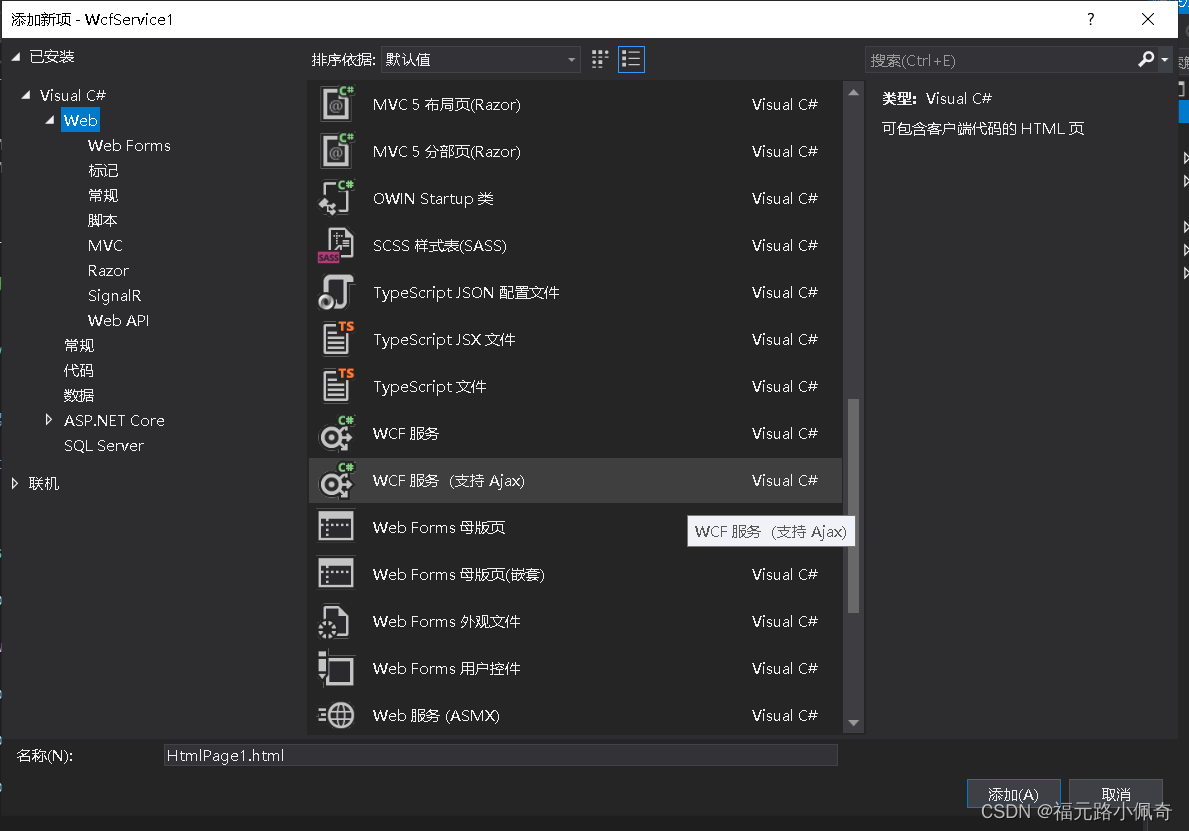Click the 添加(A) button

pos(1013,794)
